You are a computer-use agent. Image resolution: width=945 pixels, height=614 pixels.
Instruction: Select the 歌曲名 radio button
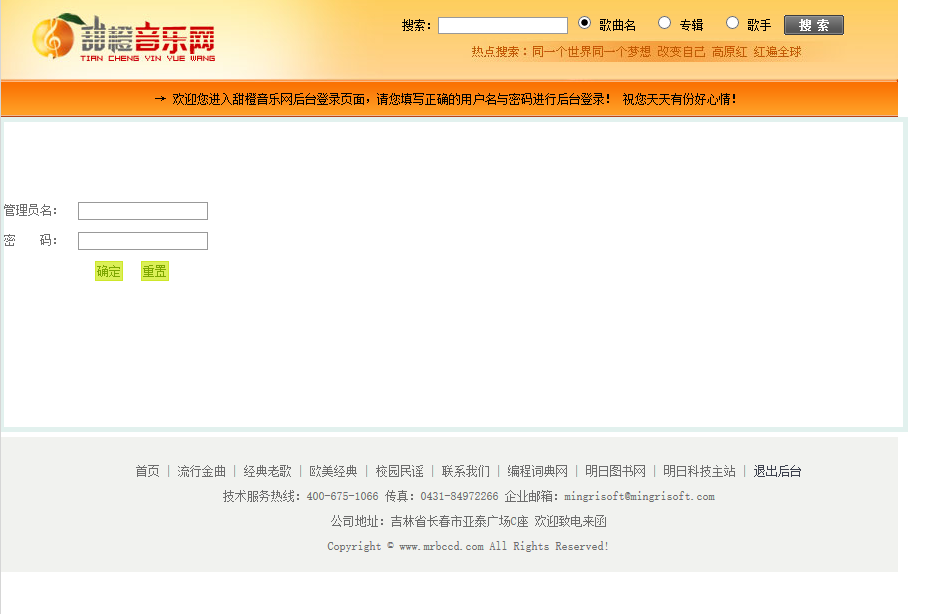click(585, 23)
